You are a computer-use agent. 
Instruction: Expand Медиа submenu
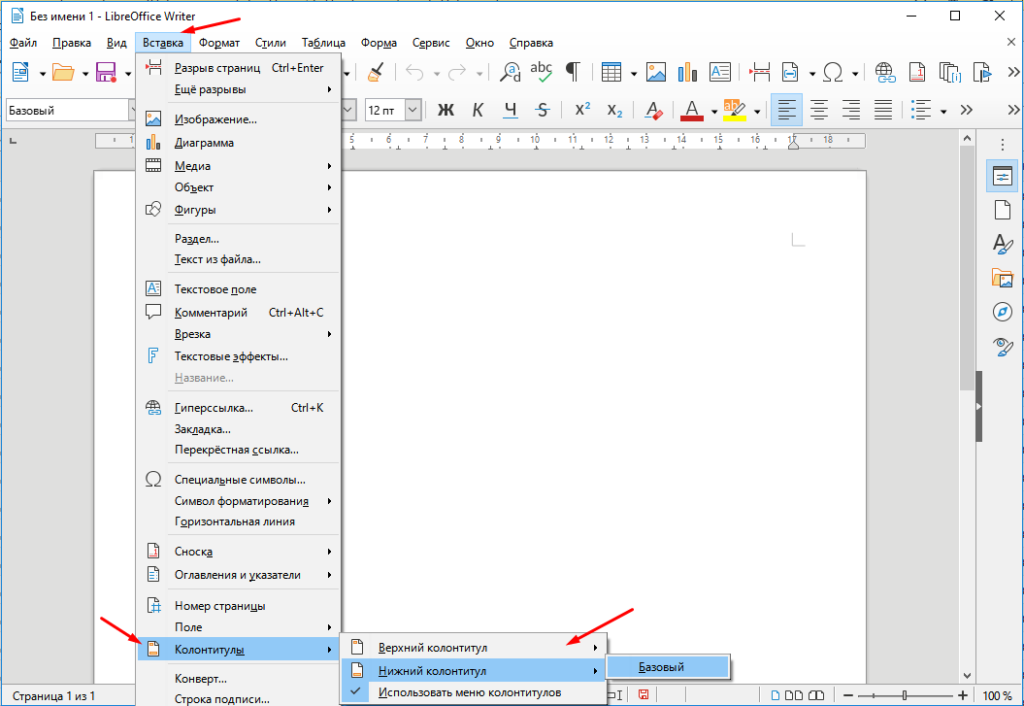coord(238,166)
